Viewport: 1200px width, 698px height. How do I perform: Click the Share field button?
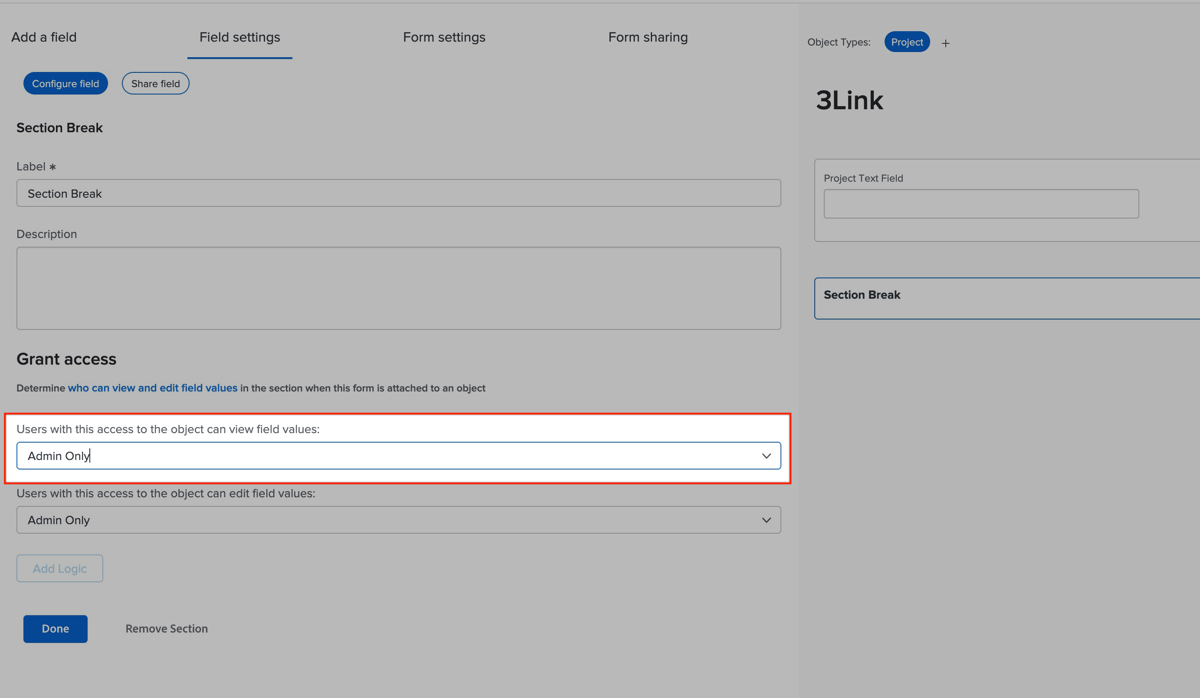155,83
